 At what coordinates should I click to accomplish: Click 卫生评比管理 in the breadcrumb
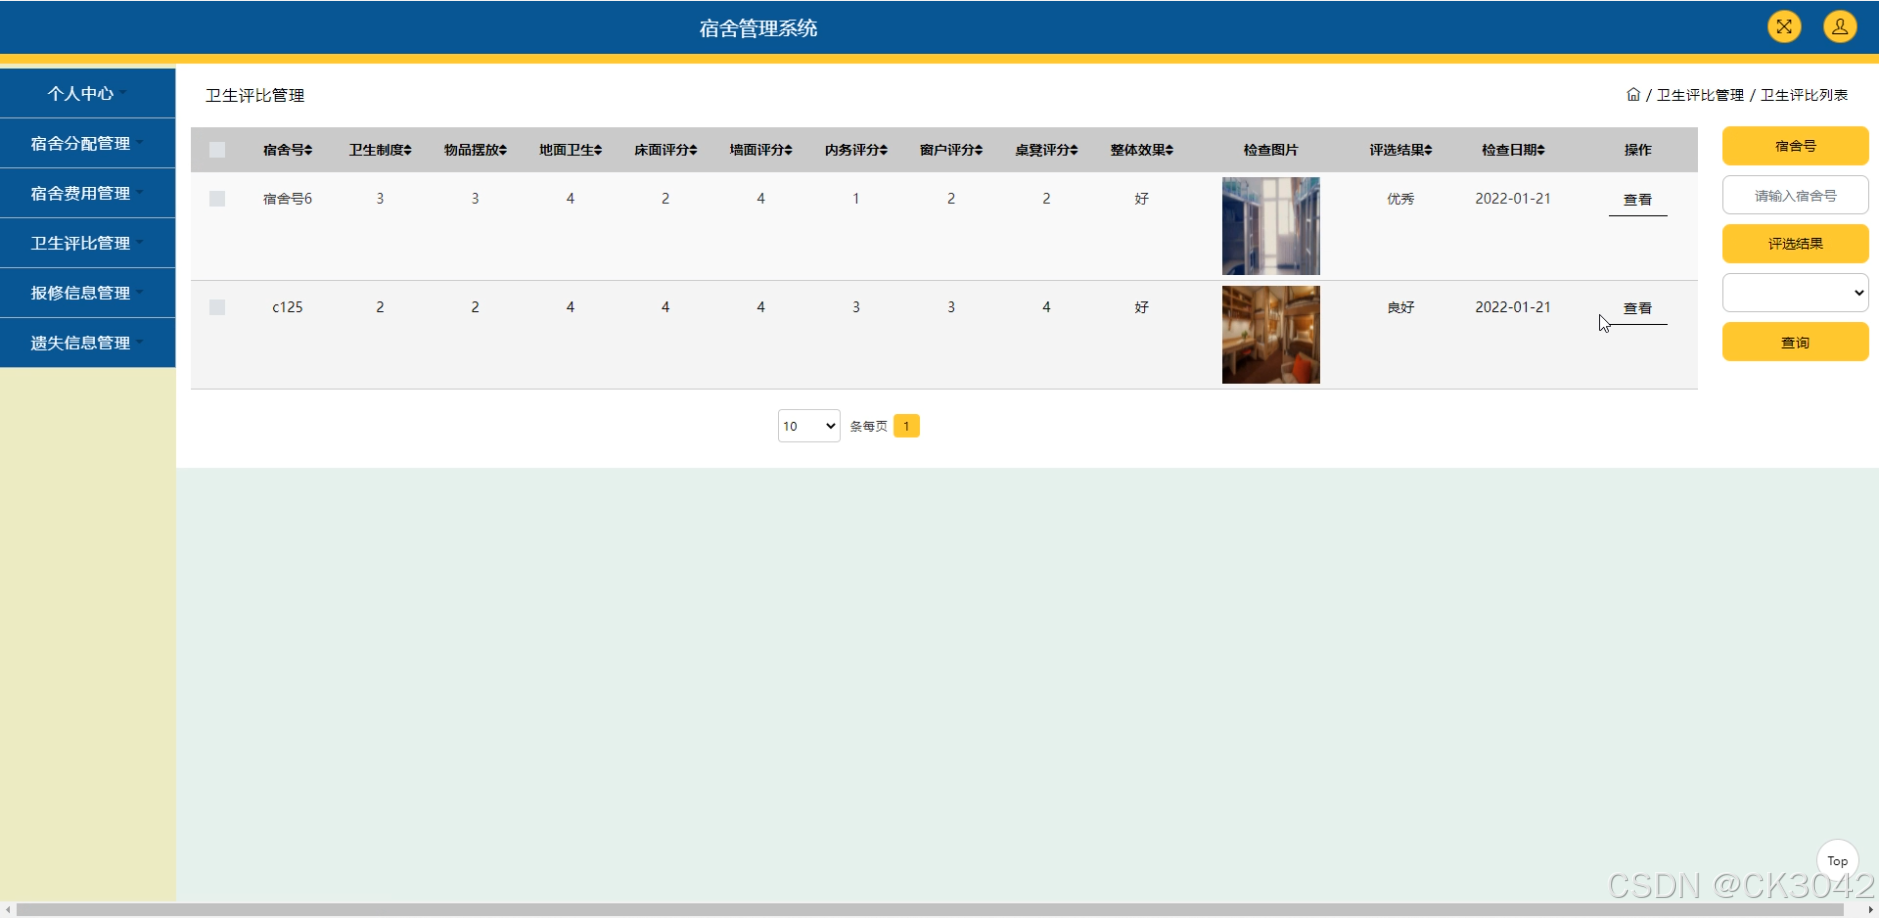(1700, 95)
